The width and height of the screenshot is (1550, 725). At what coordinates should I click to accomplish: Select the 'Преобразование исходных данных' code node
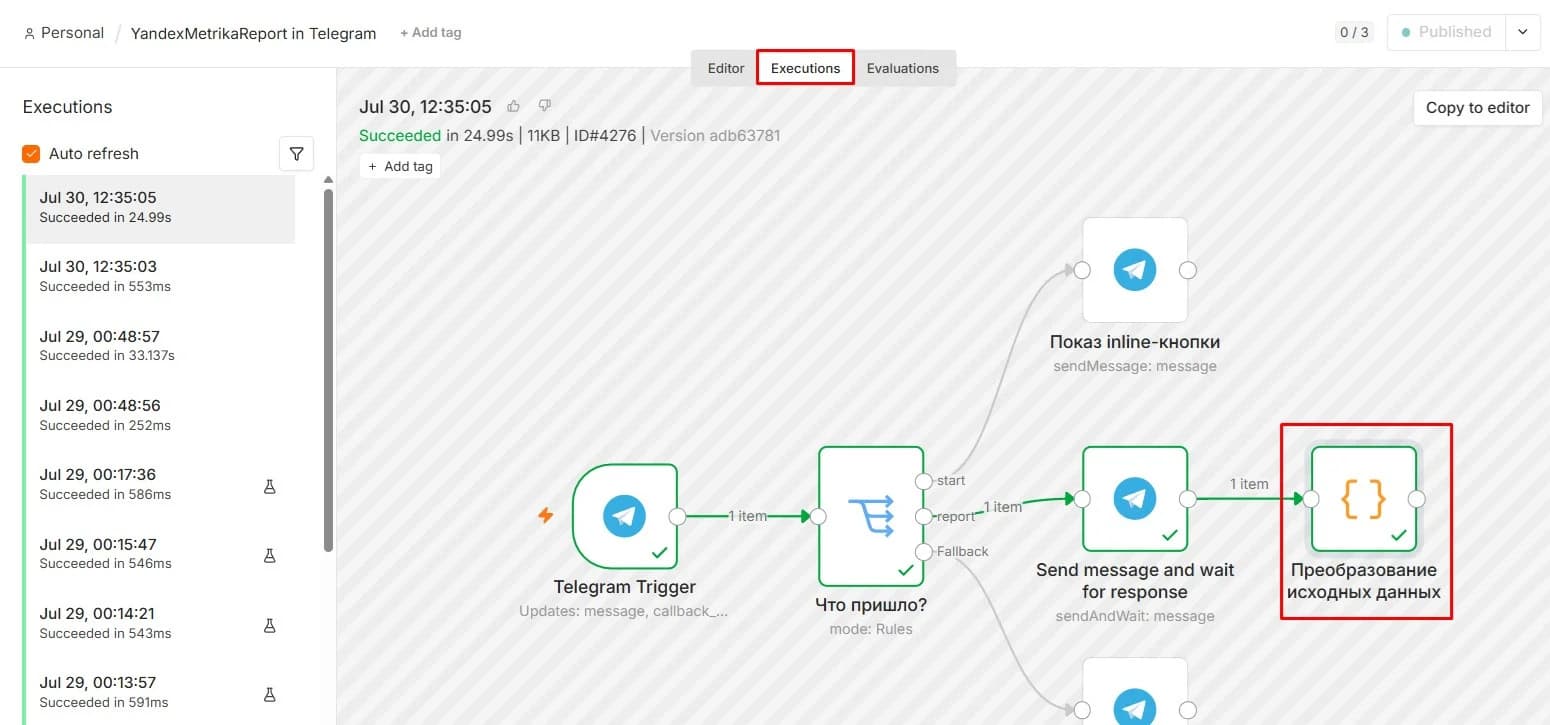(1364, 499)
